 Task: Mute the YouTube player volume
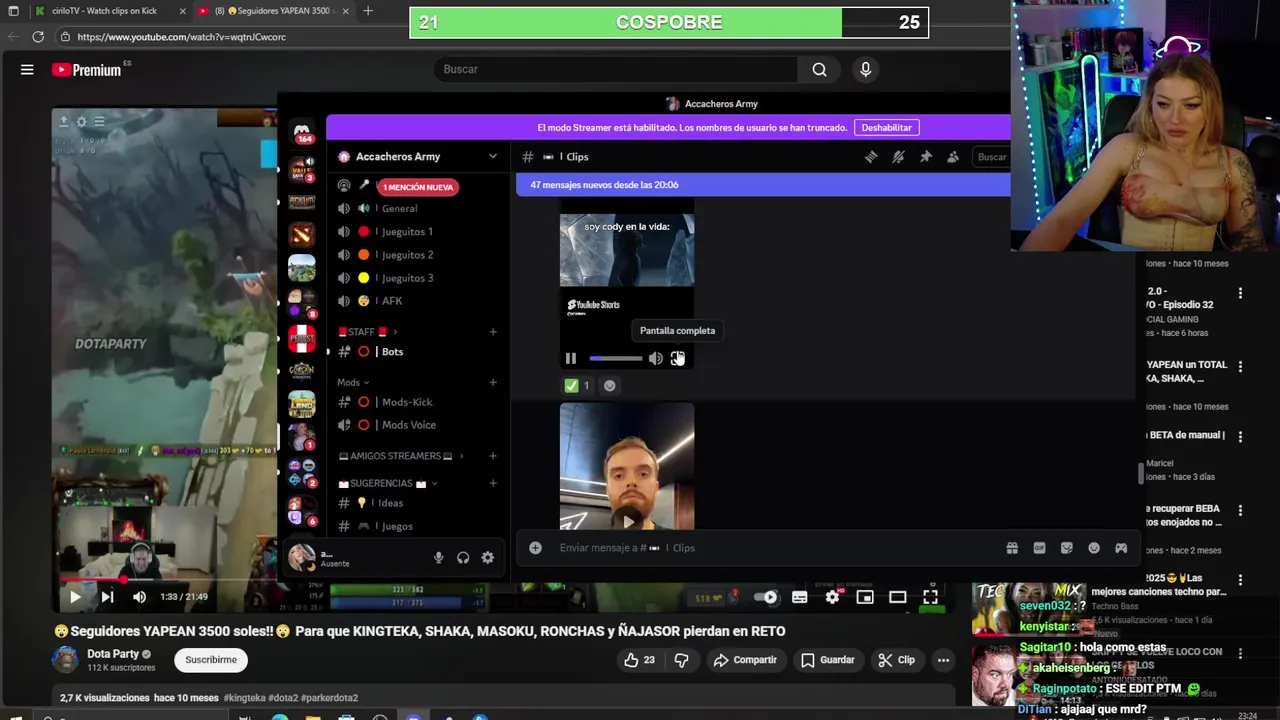tap(140, 597)
